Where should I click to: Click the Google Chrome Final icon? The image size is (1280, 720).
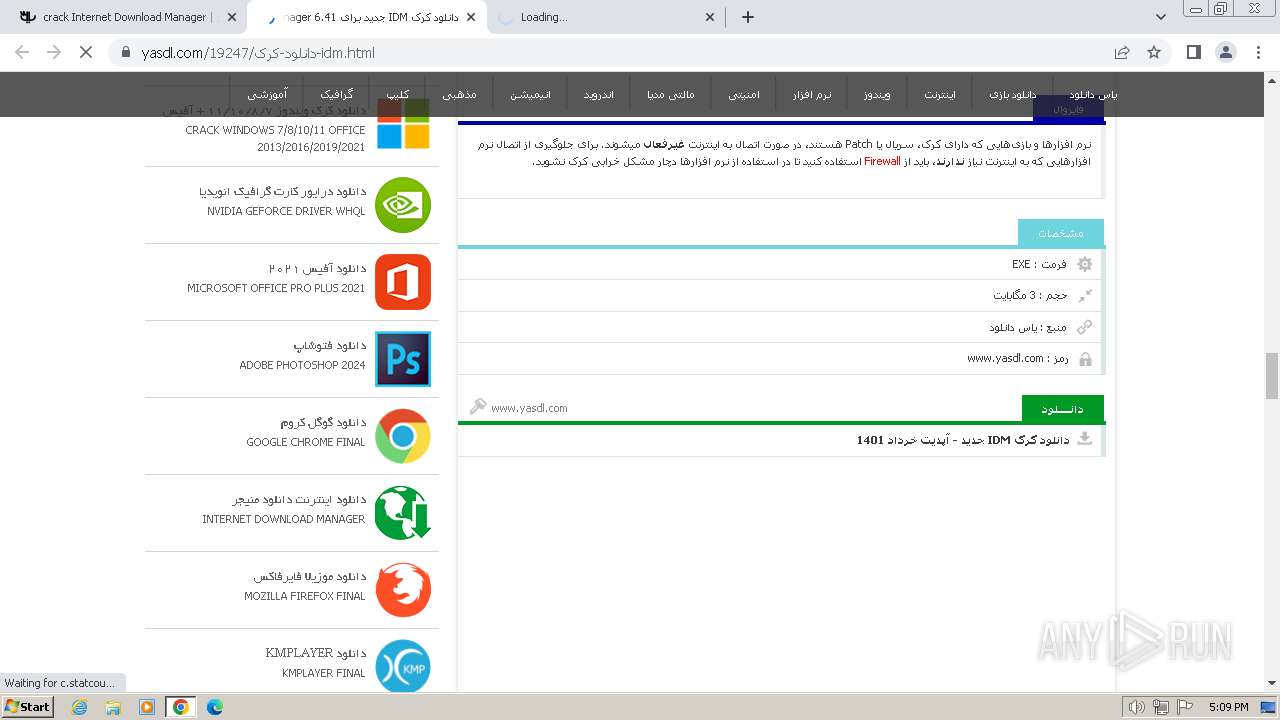403,436
